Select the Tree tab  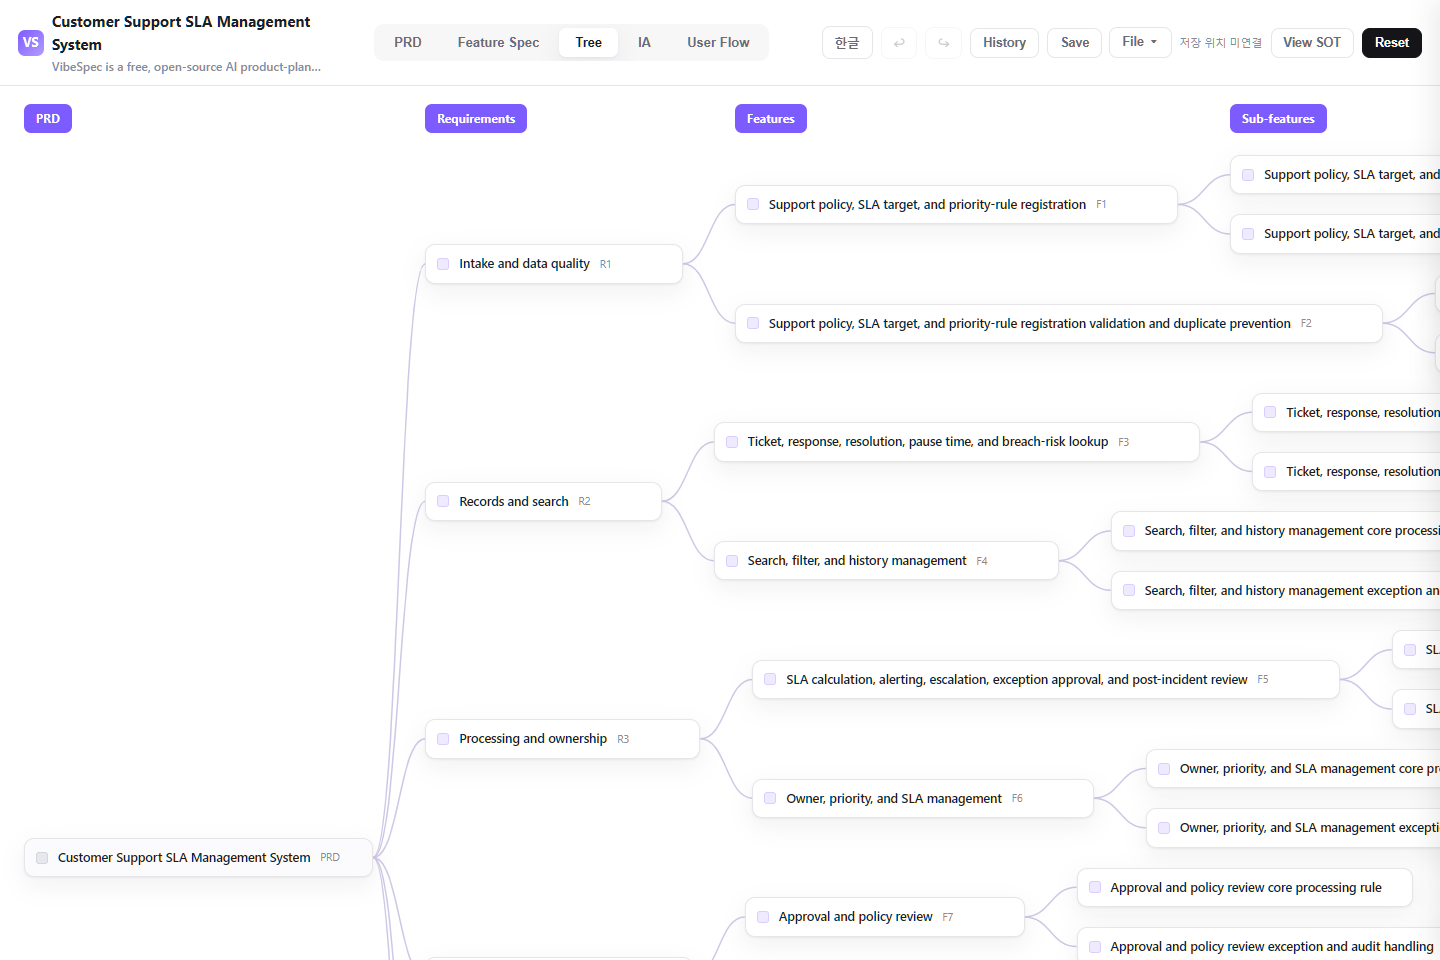coord(589,43)
